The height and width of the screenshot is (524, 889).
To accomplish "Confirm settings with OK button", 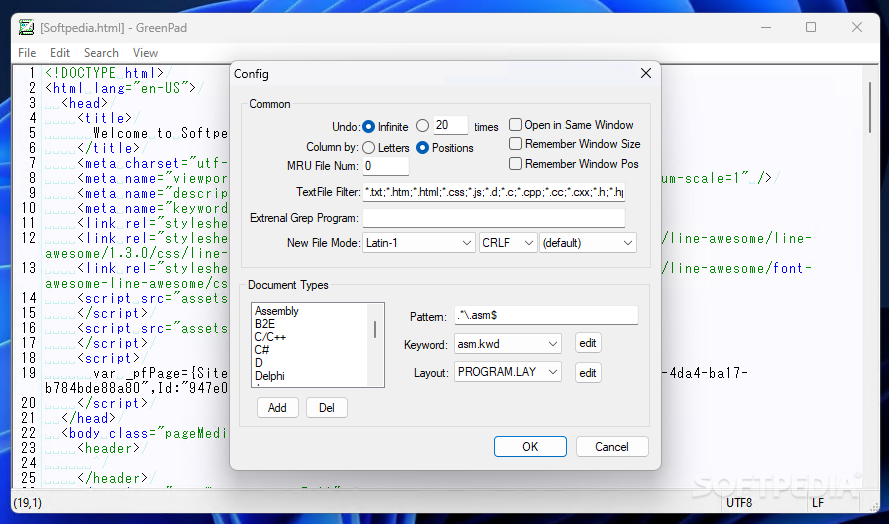I will point(530,446).
